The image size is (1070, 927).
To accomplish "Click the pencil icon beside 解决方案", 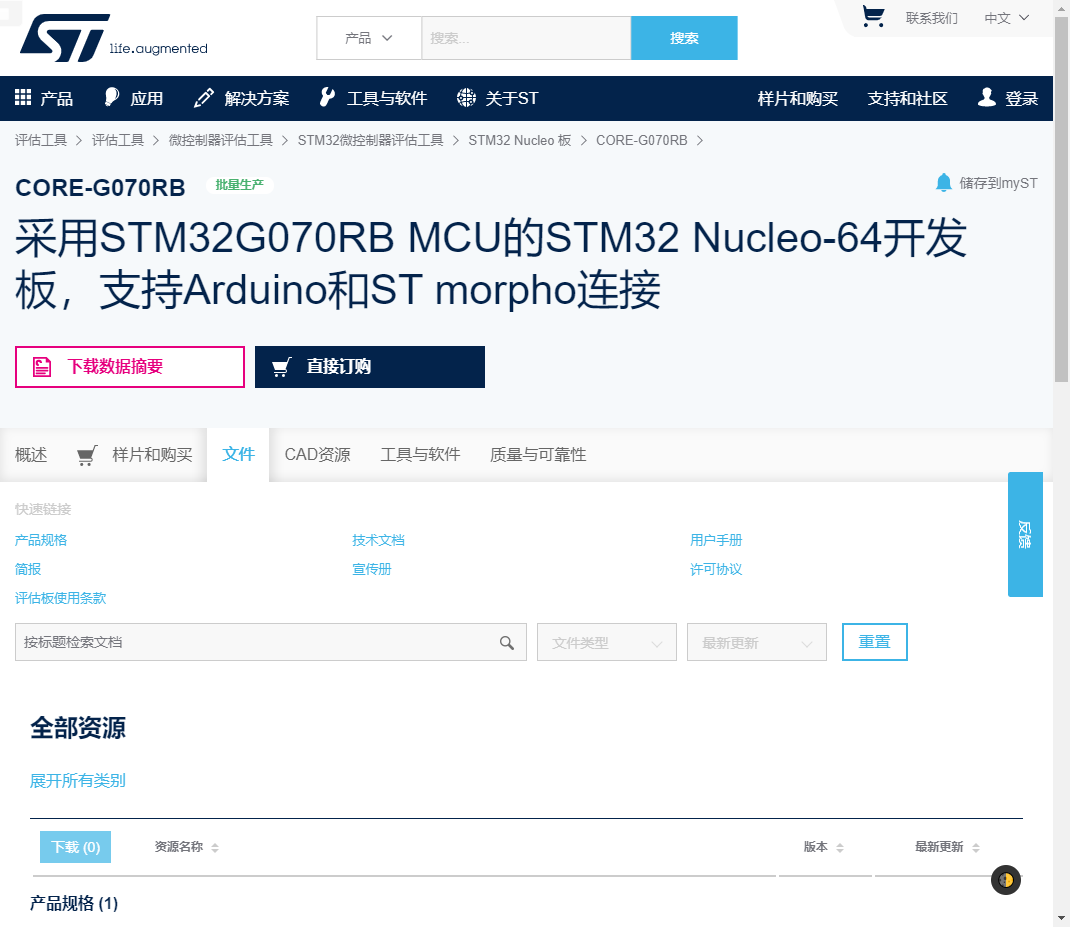I will [203, 98].
